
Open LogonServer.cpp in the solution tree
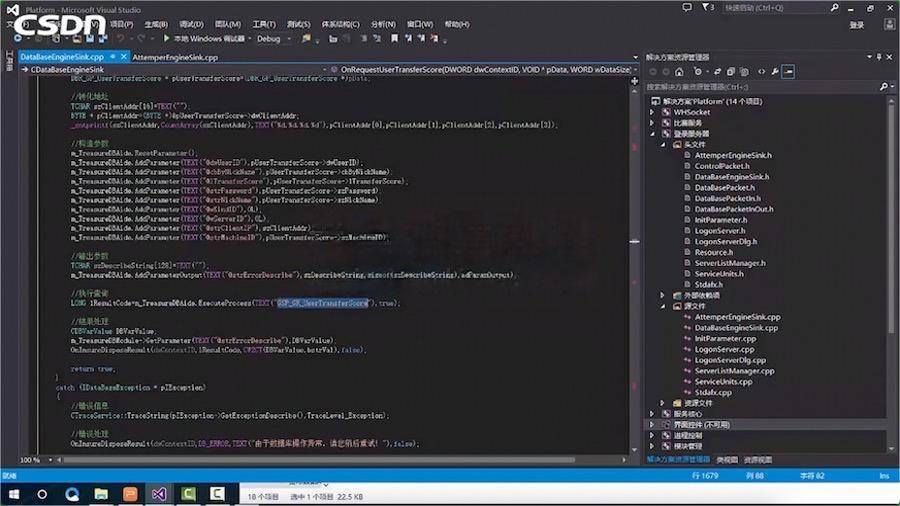click(x=723, y=349)
